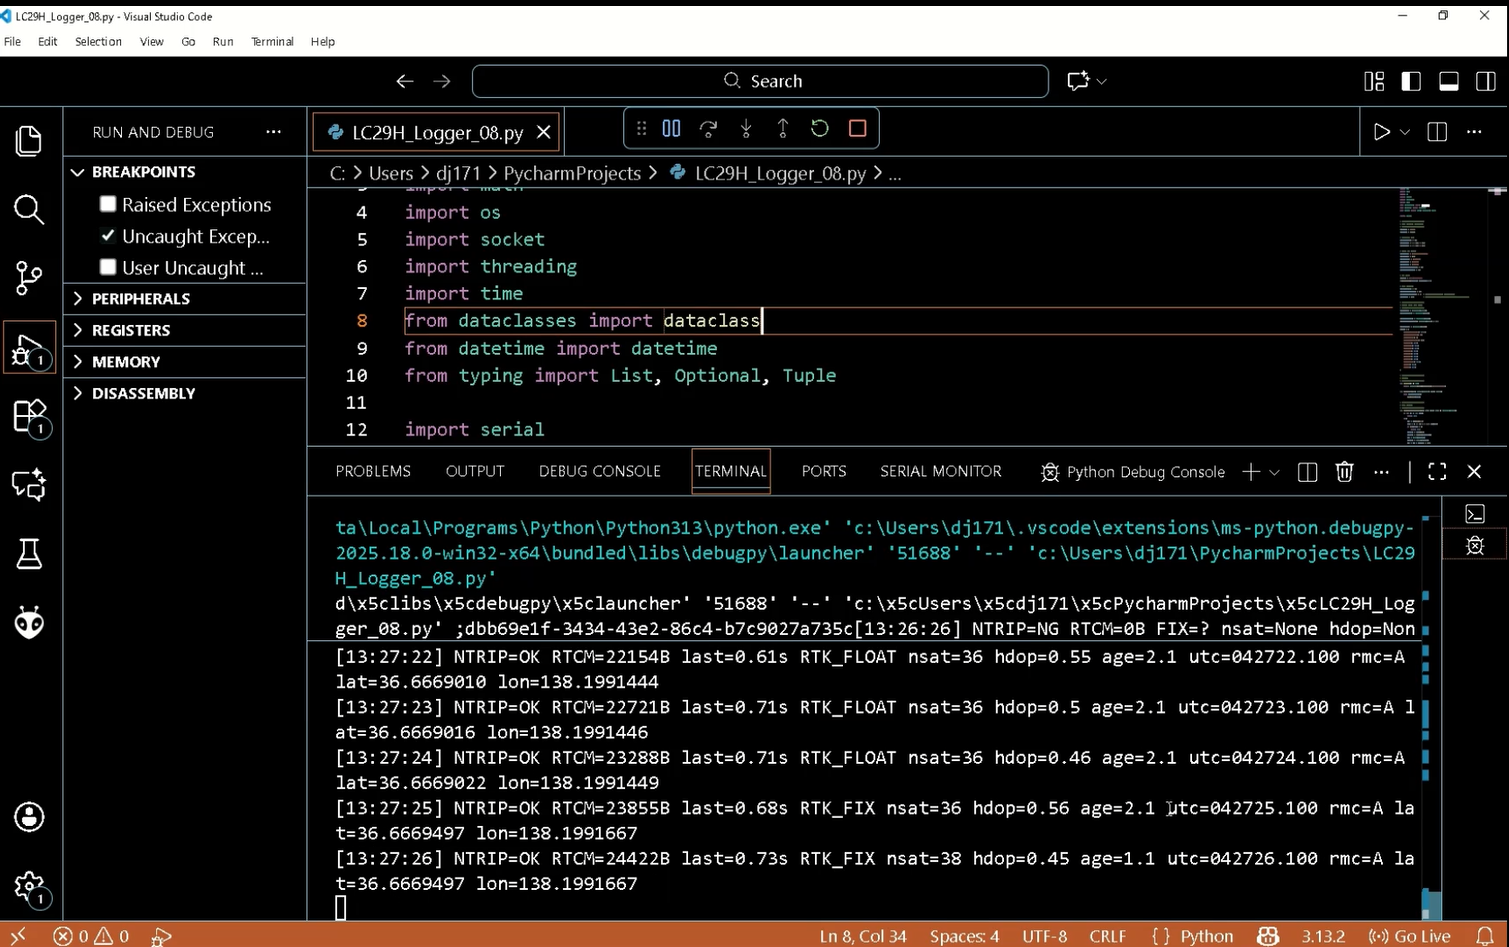Open the Terminal menu
The height and width of the screenshot is (947, 1509).
pyautogui.click(x=272, y=41)
